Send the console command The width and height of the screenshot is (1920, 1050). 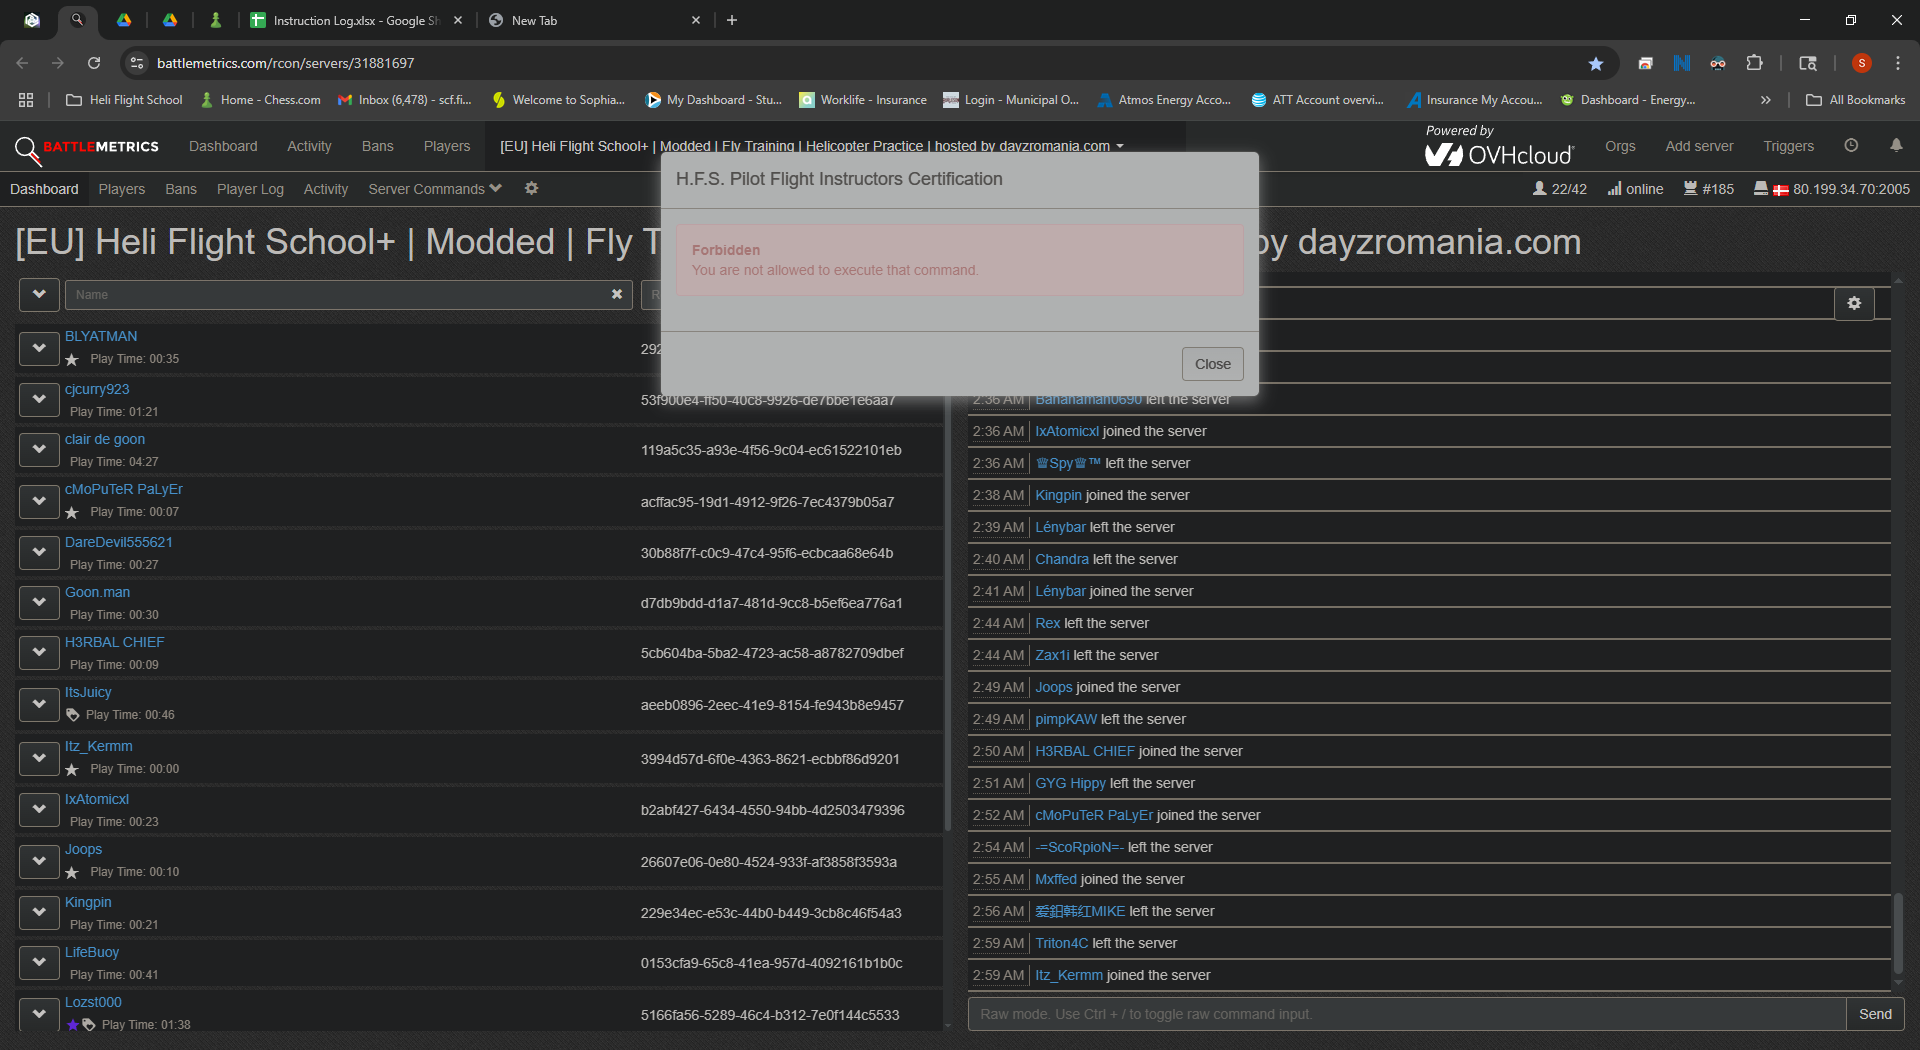1875,1014
